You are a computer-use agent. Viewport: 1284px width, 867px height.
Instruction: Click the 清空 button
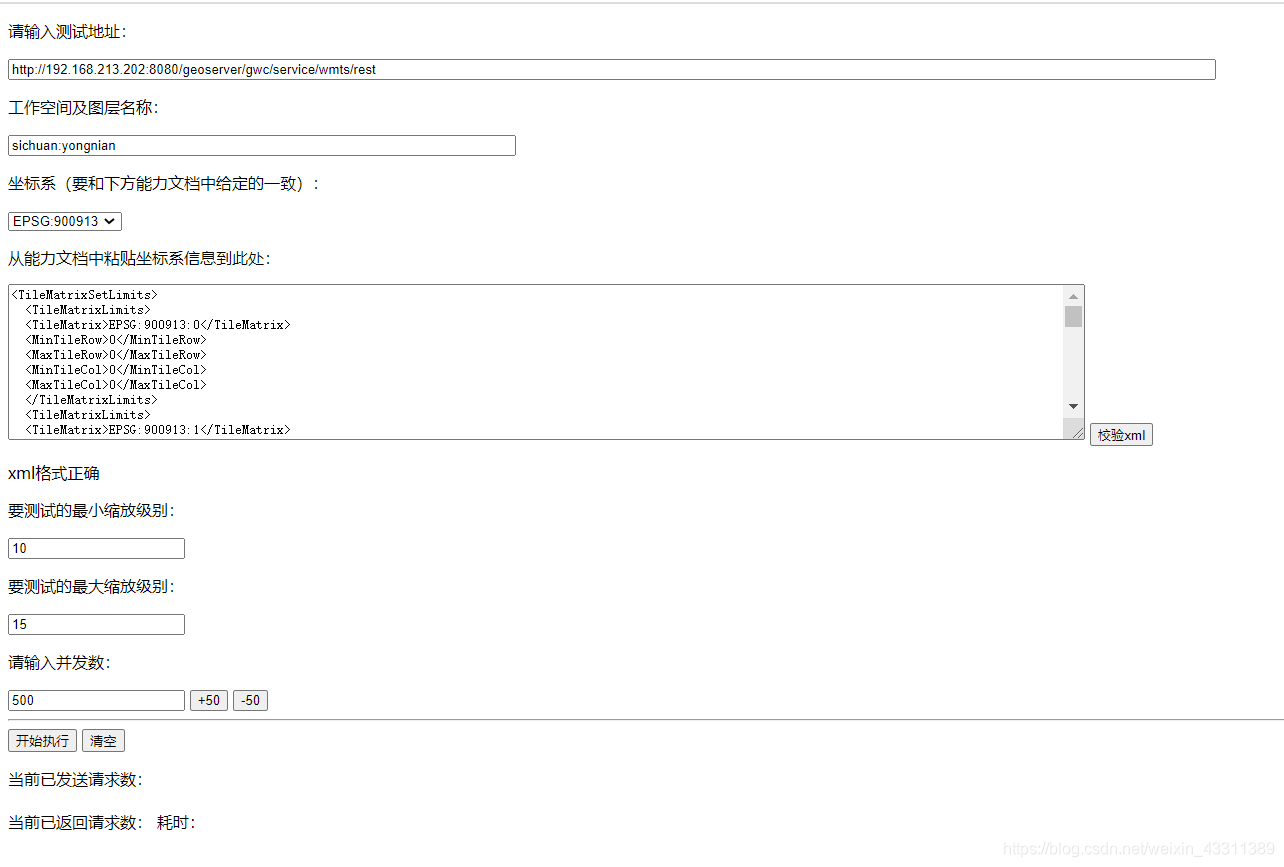point(103,741)
